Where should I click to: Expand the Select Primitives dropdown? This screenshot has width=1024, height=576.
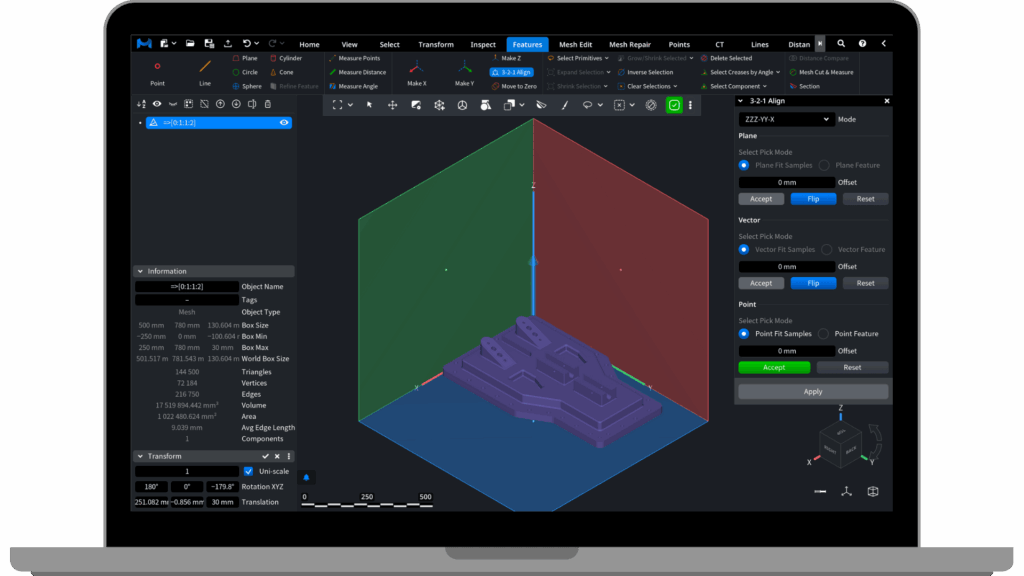coord(578,58)
